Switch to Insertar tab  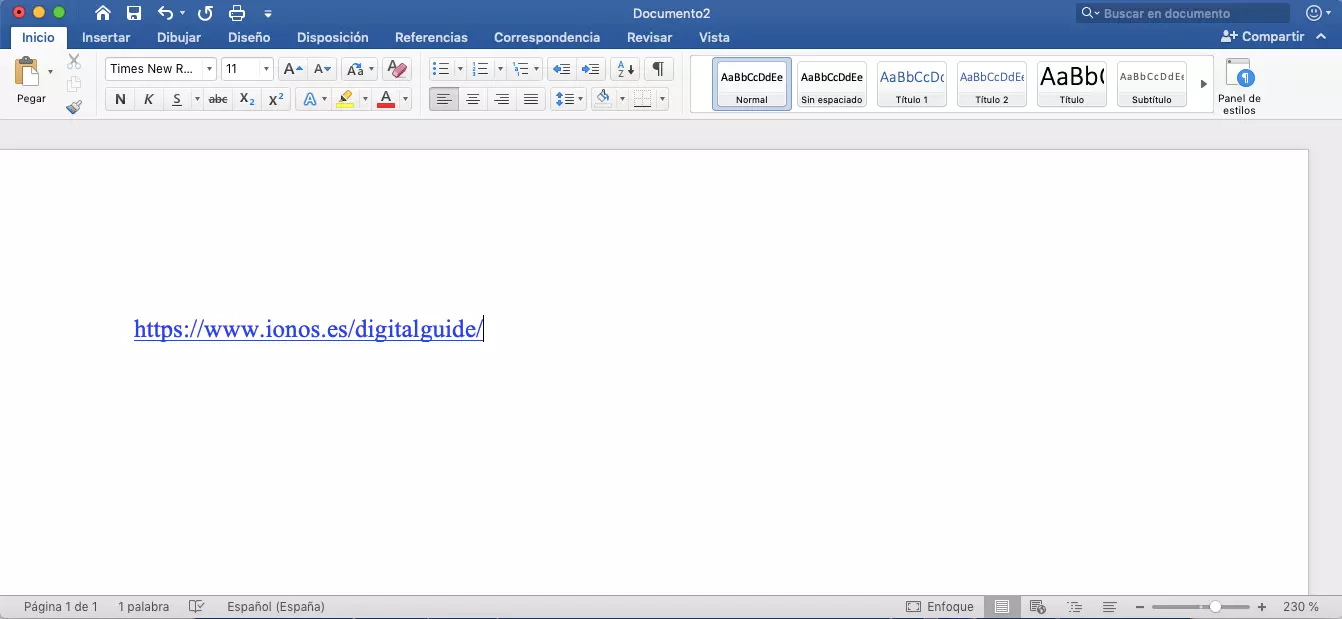click(106, 37)
